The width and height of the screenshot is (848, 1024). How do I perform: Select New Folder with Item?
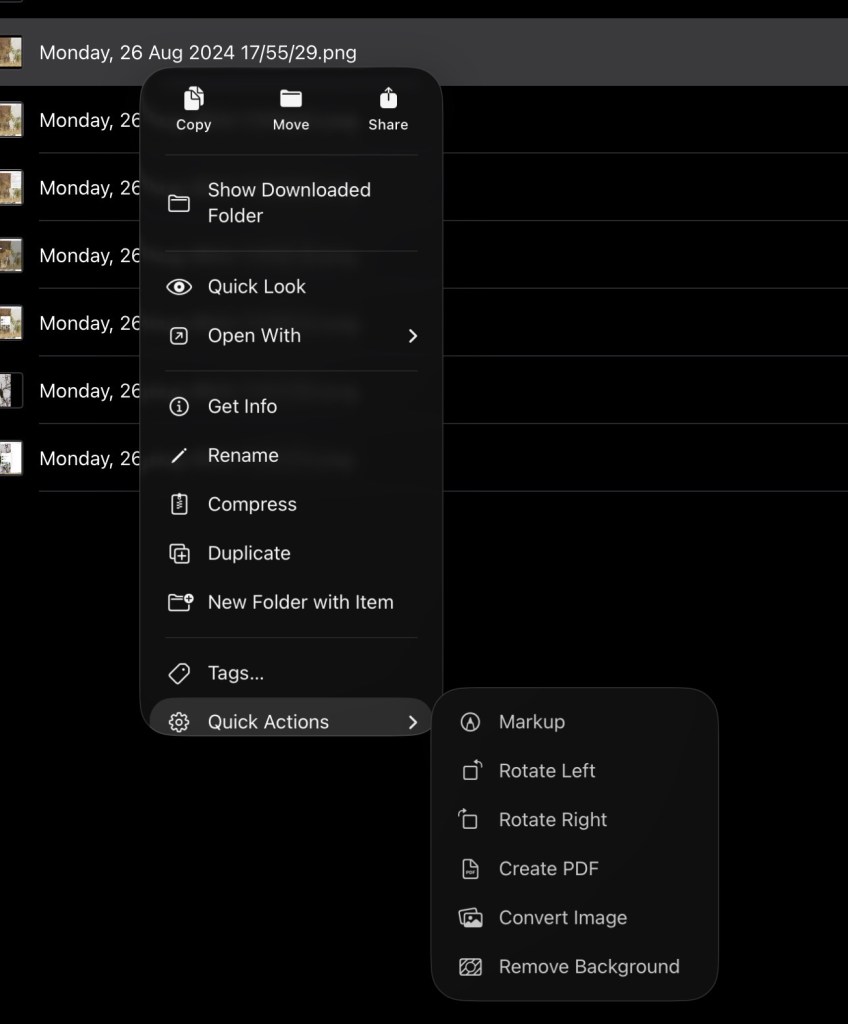(x=300, y=603)
